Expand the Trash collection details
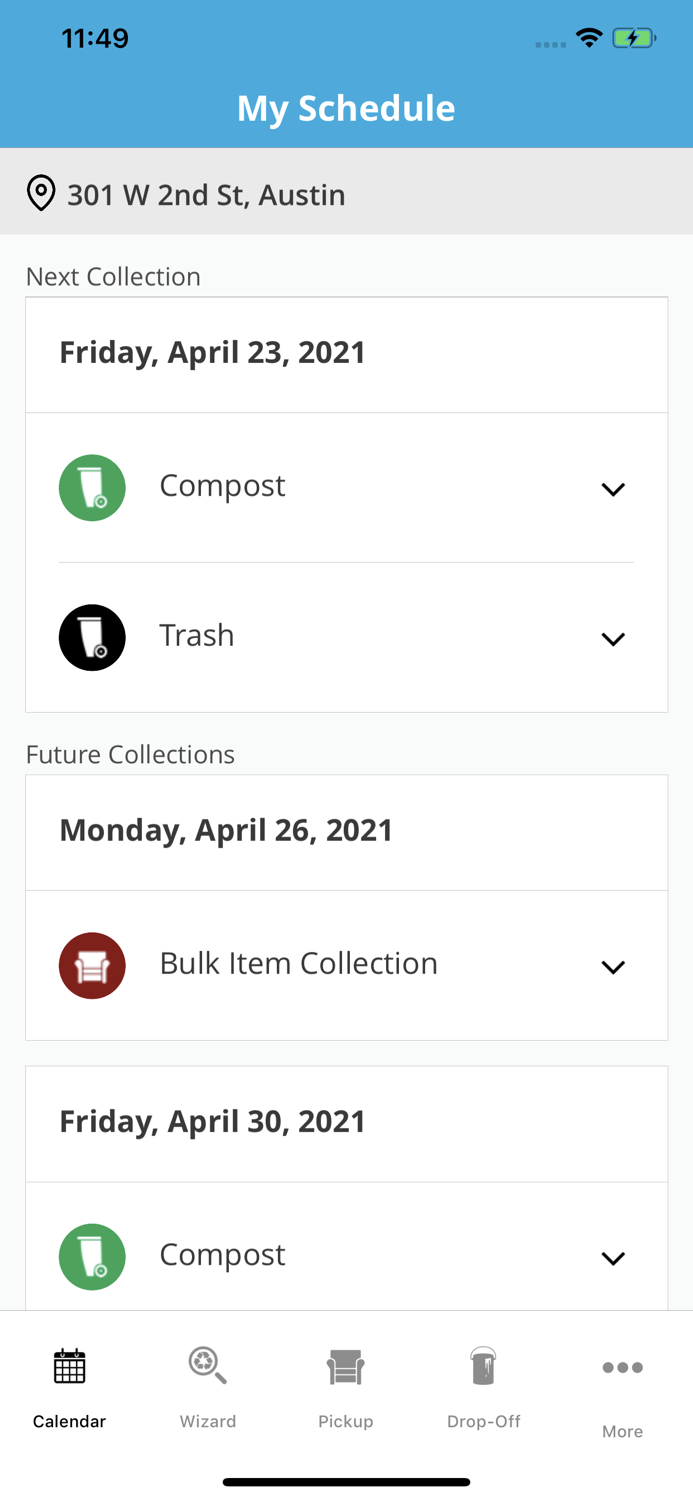Viewport: 693px width, 1500px height. (614, 638)
